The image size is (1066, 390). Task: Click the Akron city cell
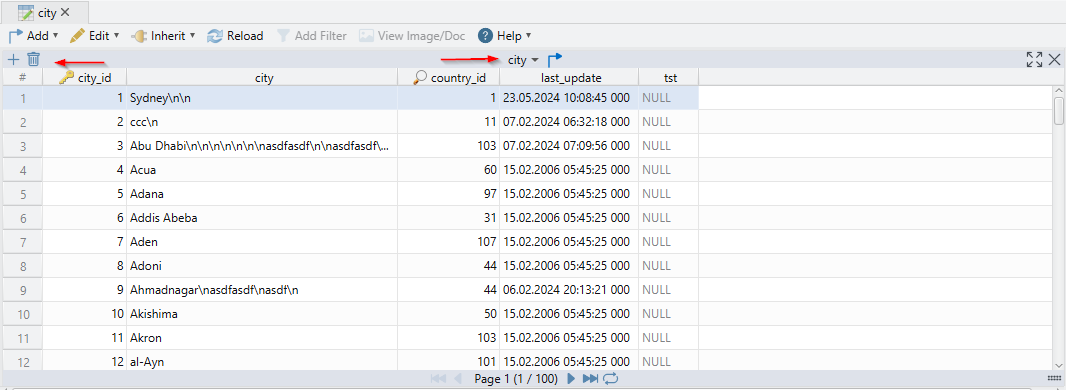click(262, 338)
